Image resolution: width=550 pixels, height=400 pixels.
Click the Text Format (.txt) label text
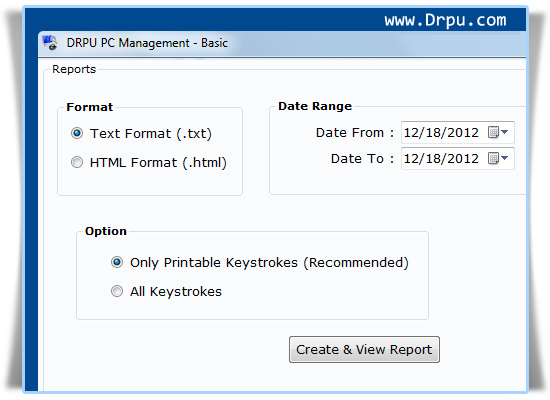150,134
